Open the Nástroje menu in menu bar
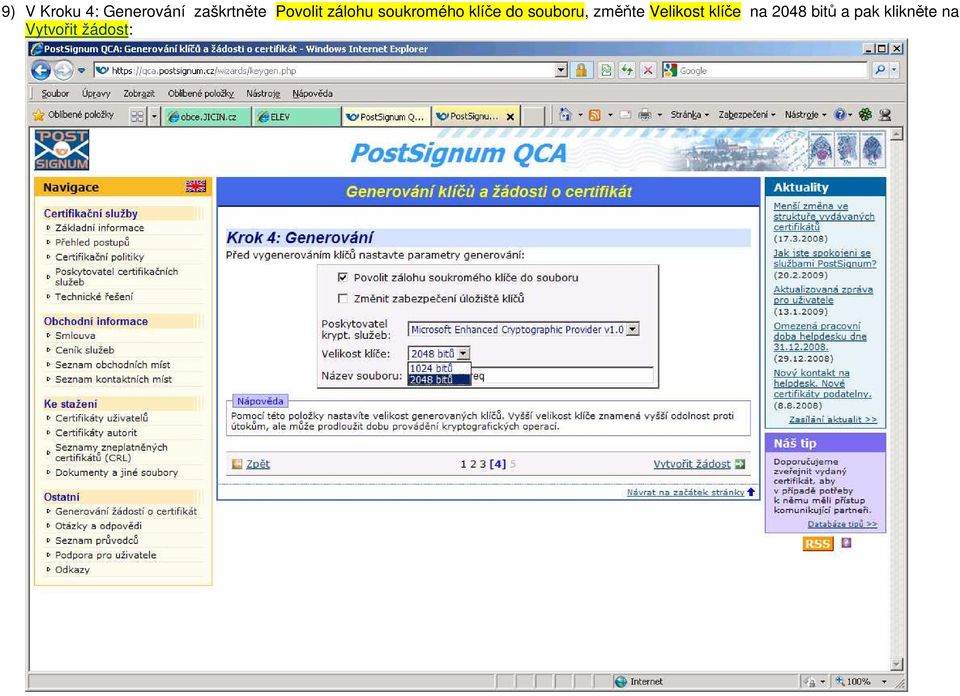Image resolution: width=960 pixels, height=696 pixels. tap(263, 94)
